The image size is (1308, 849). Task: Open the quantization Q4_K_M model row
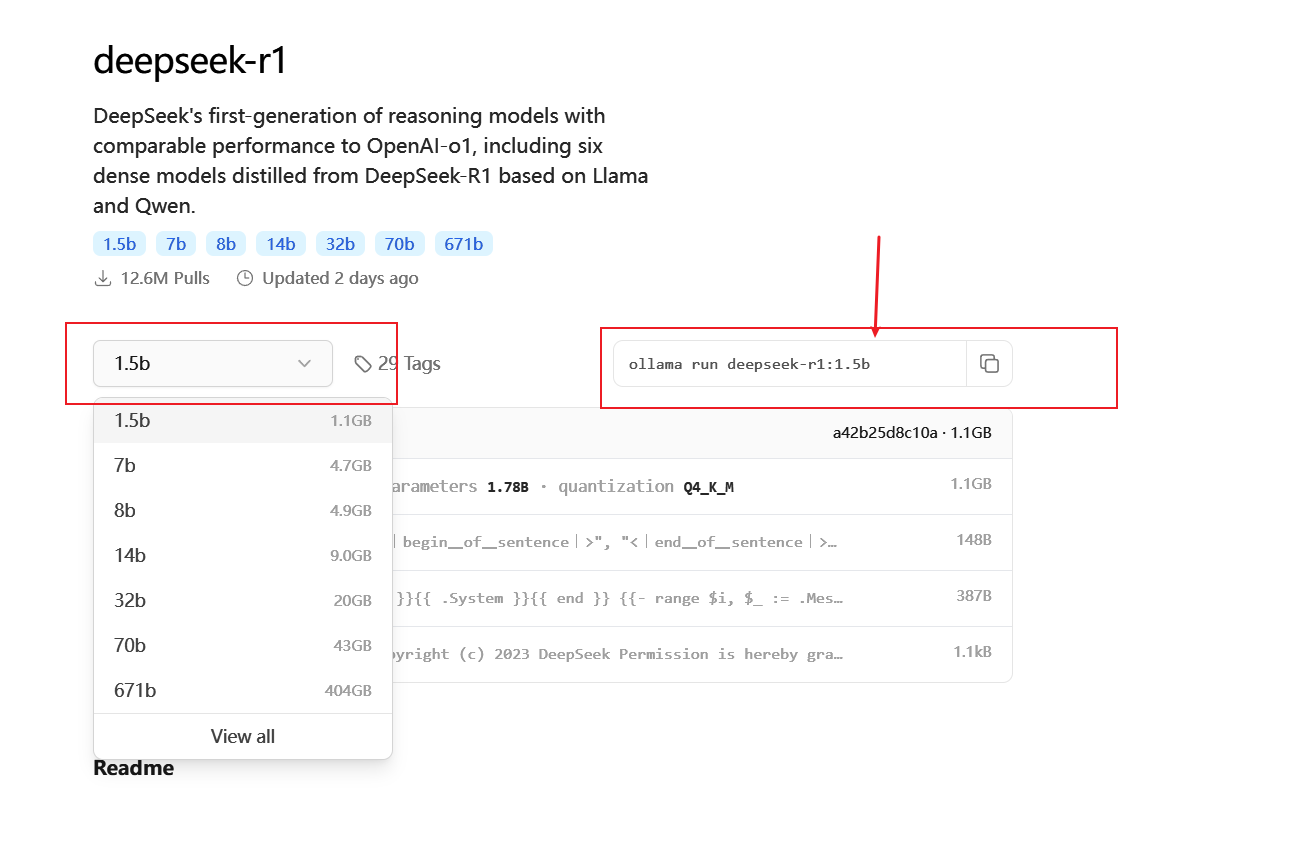(x=702, y=486)
